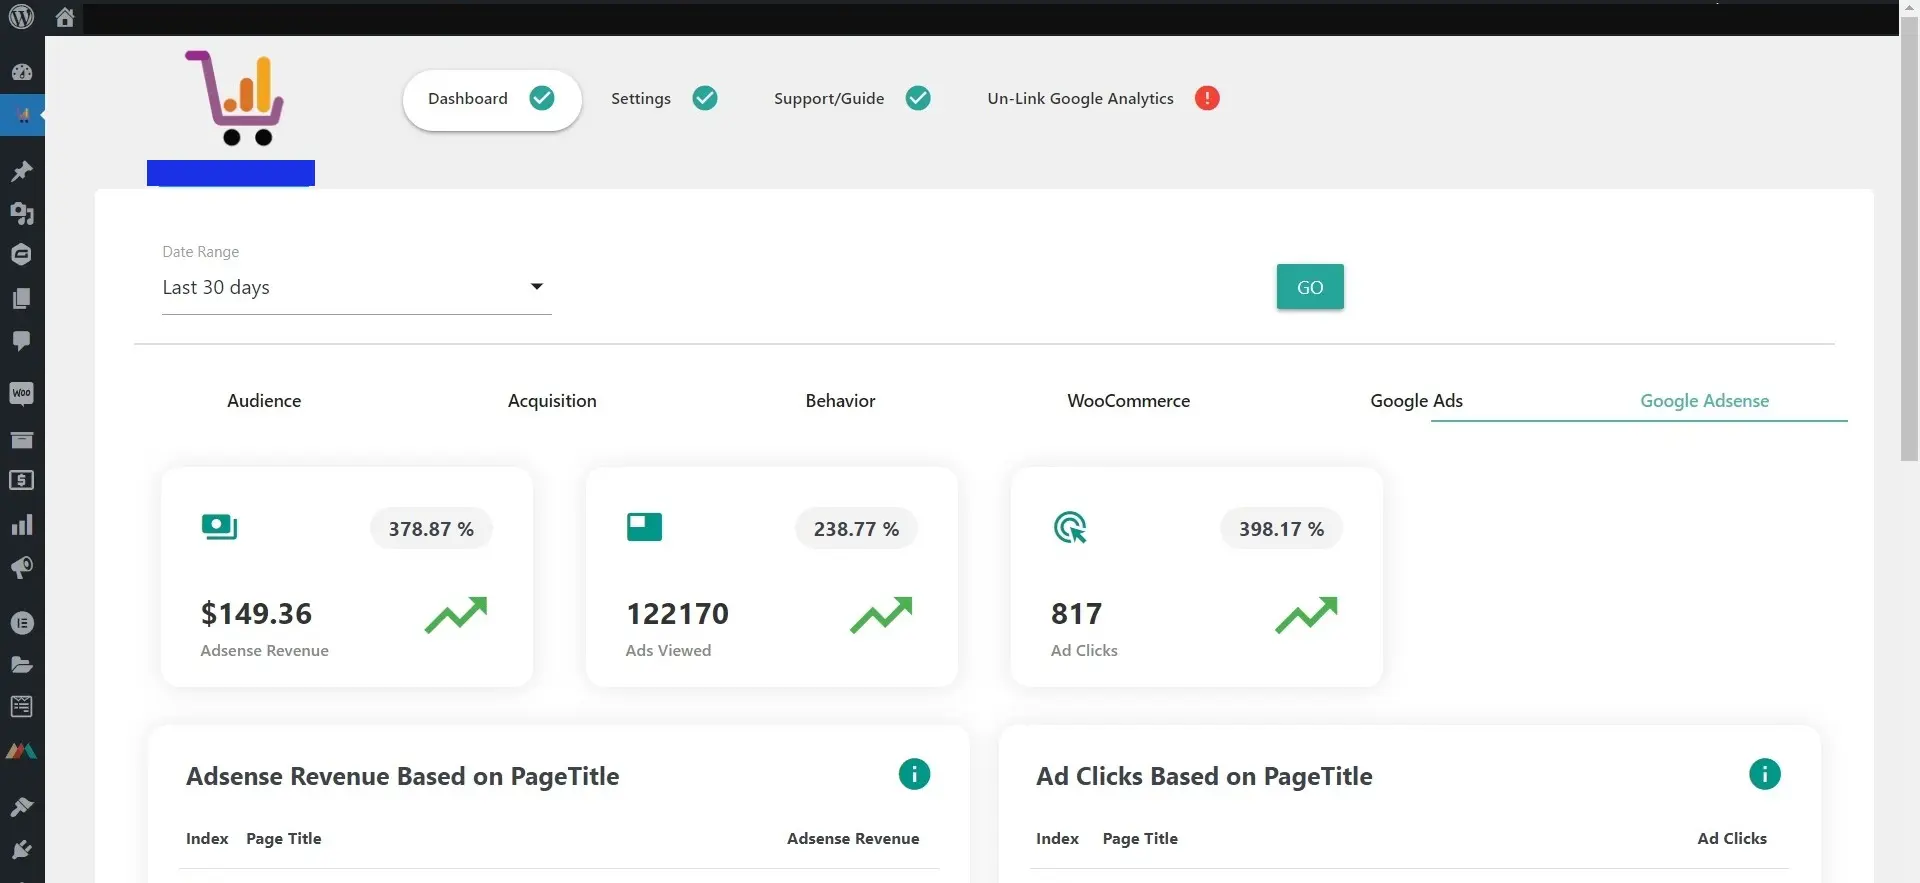Open Marketing megaphone icon

(22, 568)
